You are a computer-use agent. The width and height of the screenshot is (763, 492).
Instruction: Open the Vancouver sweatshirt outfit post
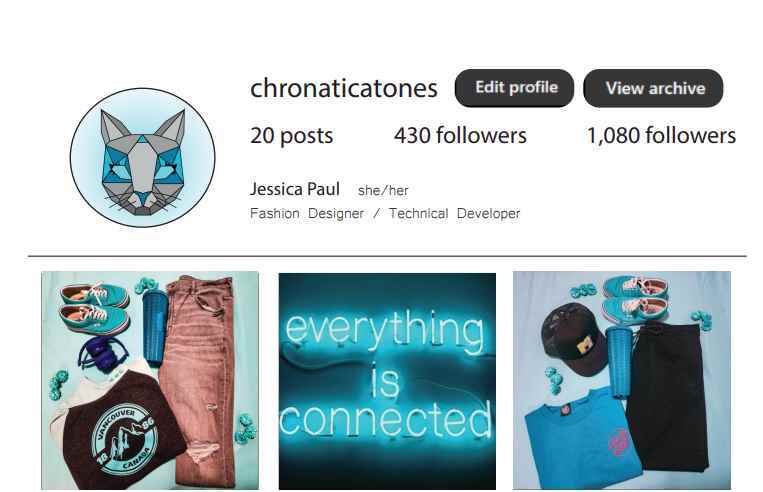150,380
